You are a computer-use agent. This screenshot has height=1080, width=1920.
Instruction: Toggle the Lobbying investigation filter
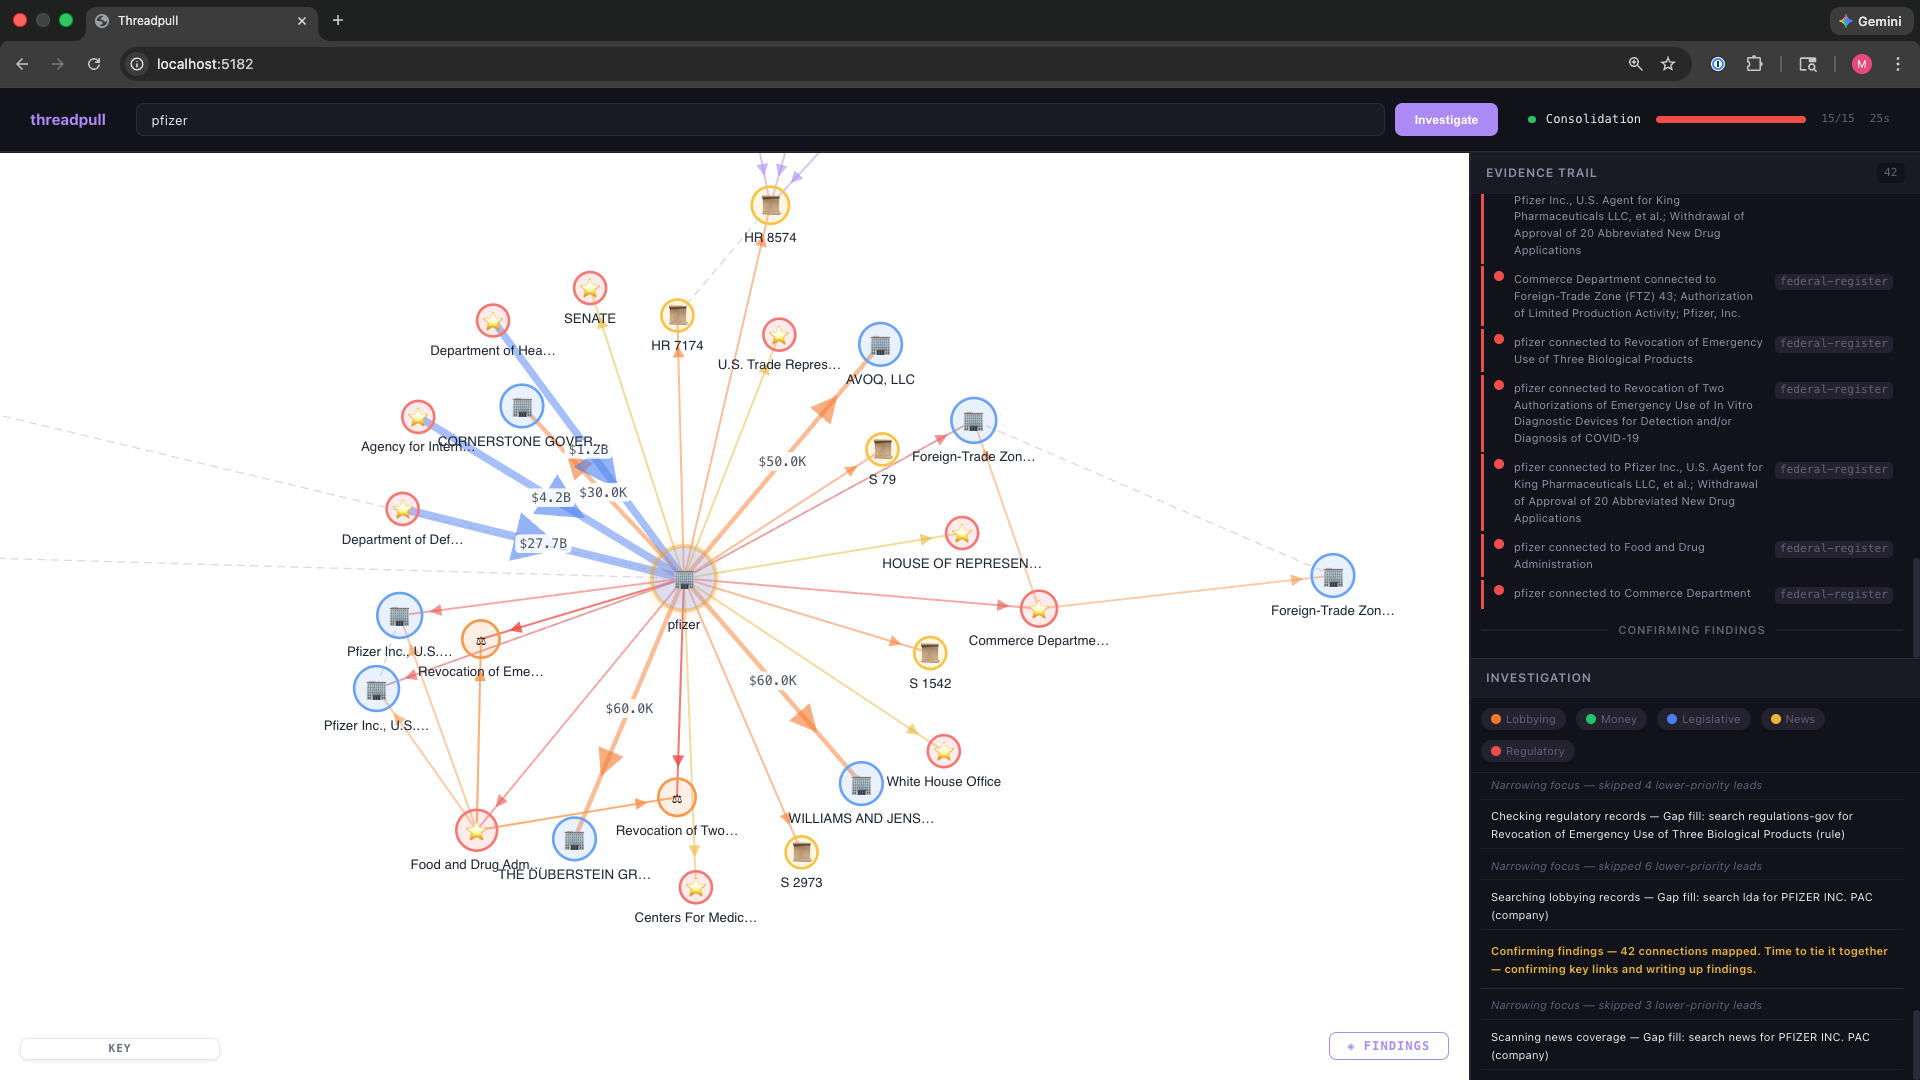tap(1522, 718)
